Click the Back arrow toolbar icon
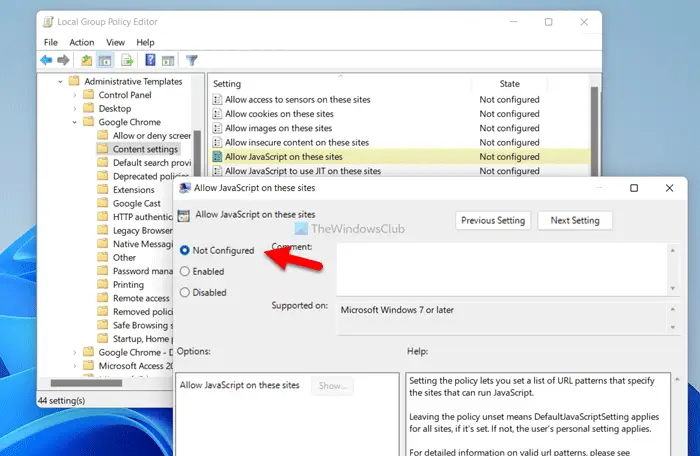Image resolution: width=700 pixels, height=456 pixels. click(x=46, y=60)
